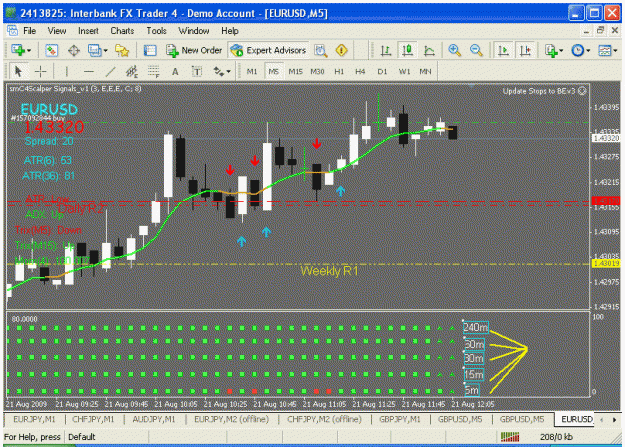Select the active M5 timeframe button
The image size is (625, 447).
pyautogui.click(x=273, y=71)
